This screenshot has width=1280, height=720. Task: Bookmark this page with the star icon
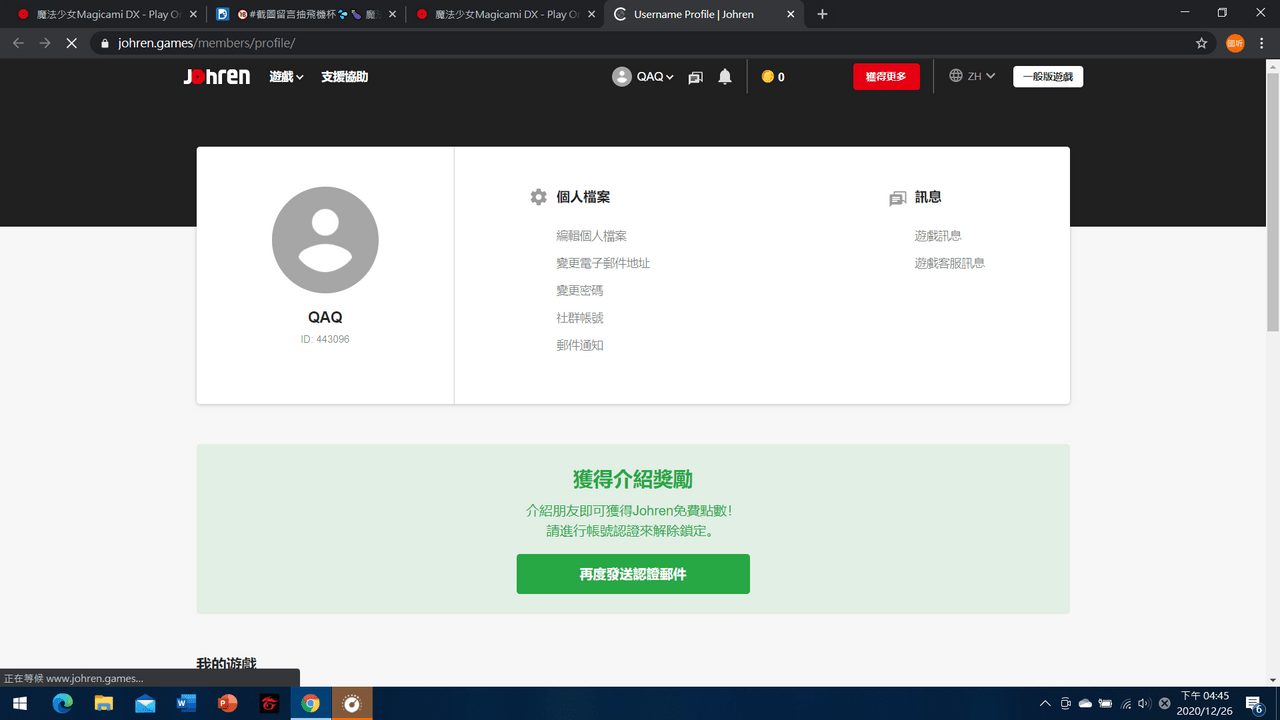click(1201, 43)
